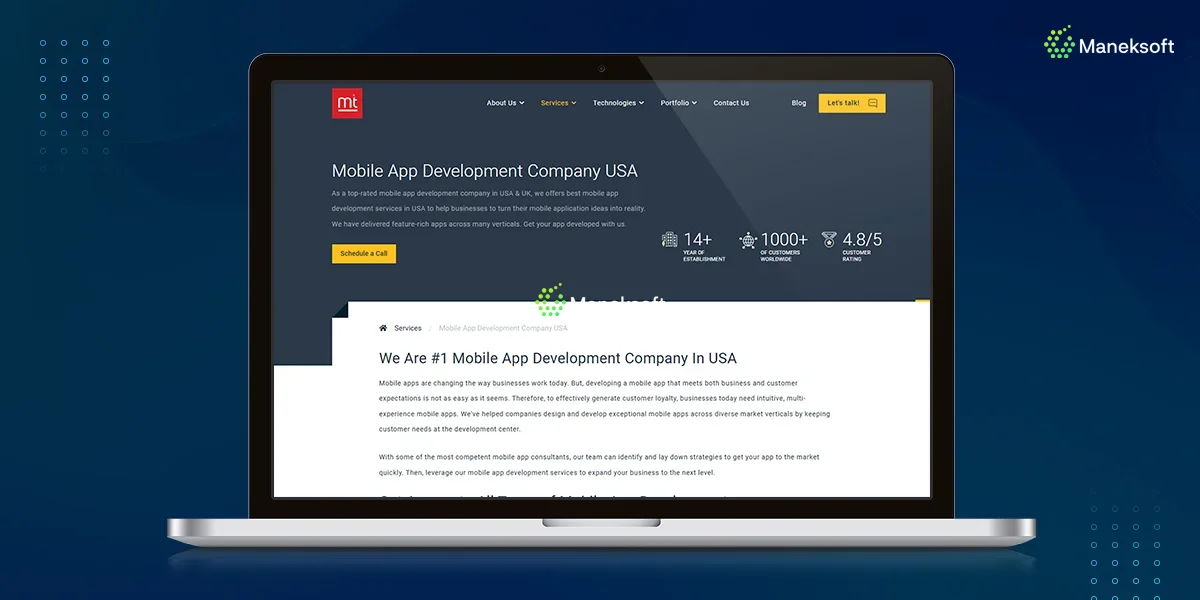Click the red MT logo
Screen dimensions: 1200x600
(x=347, y=103)
